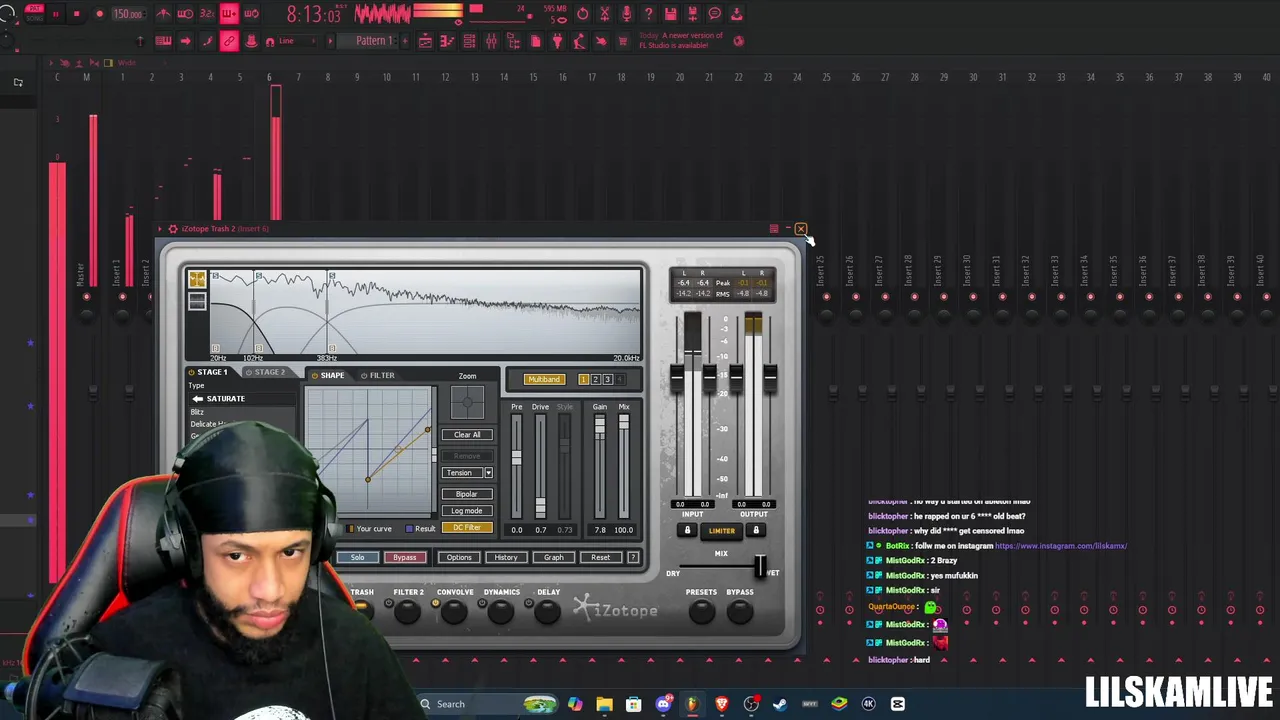Open the mixer icon in FL toolbar
Viewport: 1280px width, 720px height.
tap(492, 41)
